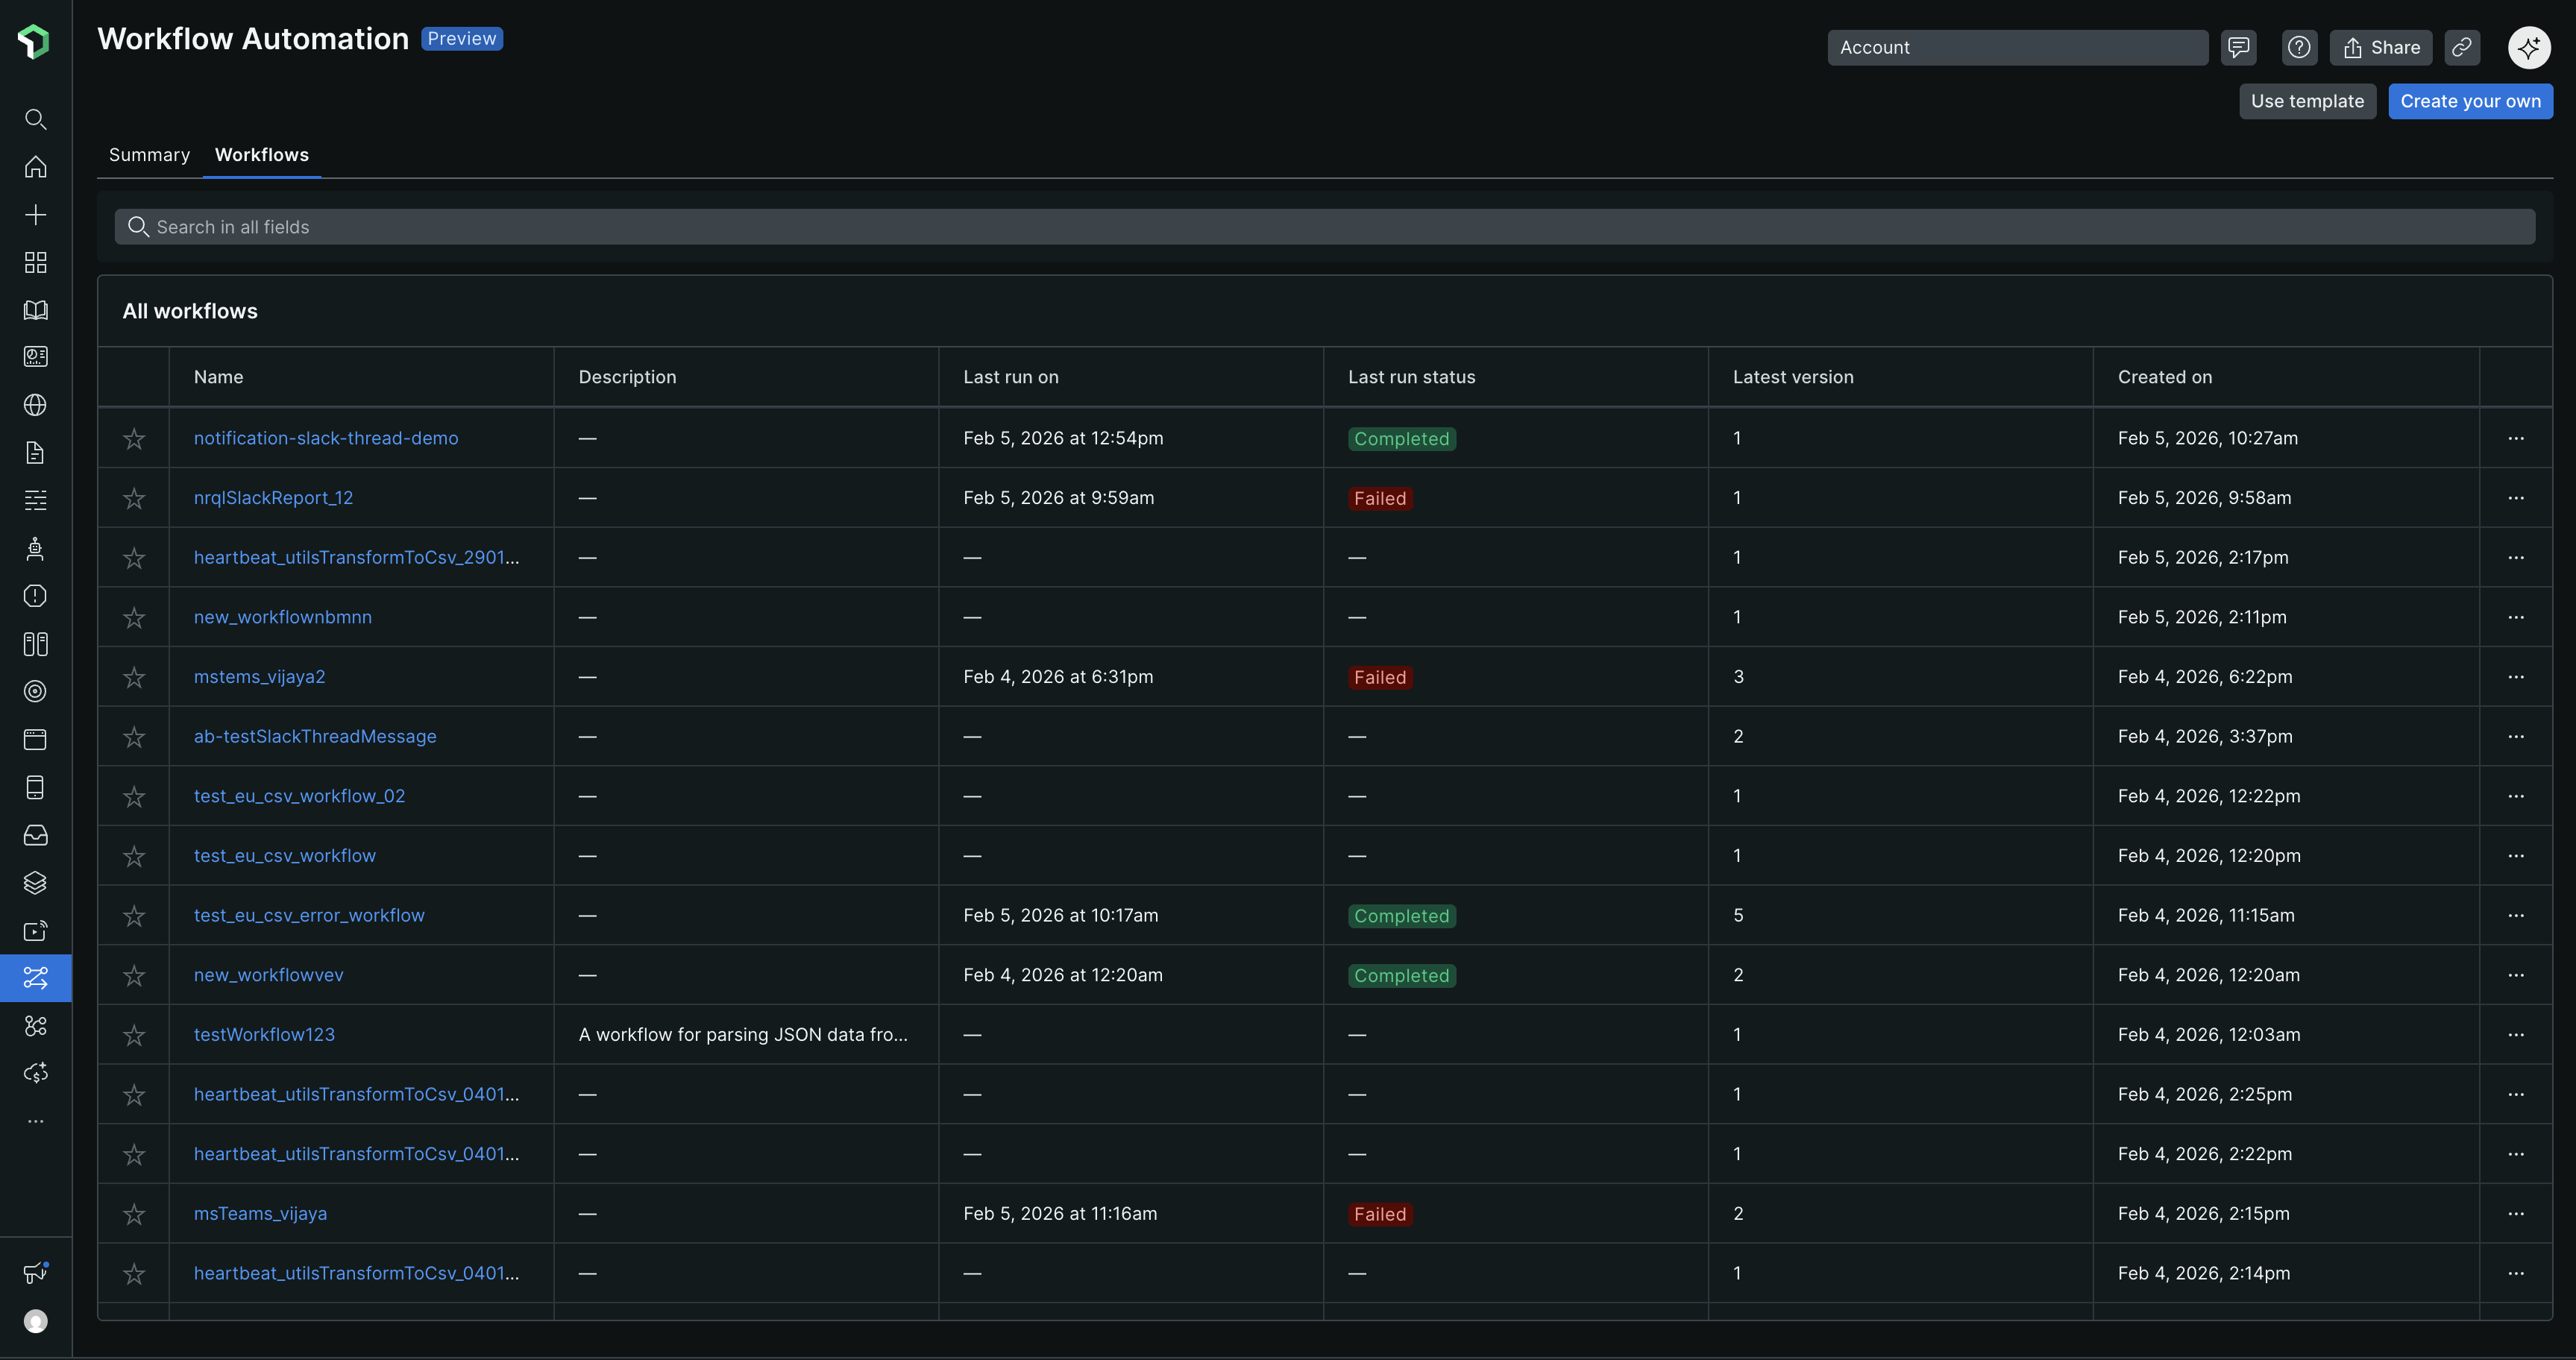
Task: Favorite the notification-slack-thread-demo workflow star
Action: [134, 438]
